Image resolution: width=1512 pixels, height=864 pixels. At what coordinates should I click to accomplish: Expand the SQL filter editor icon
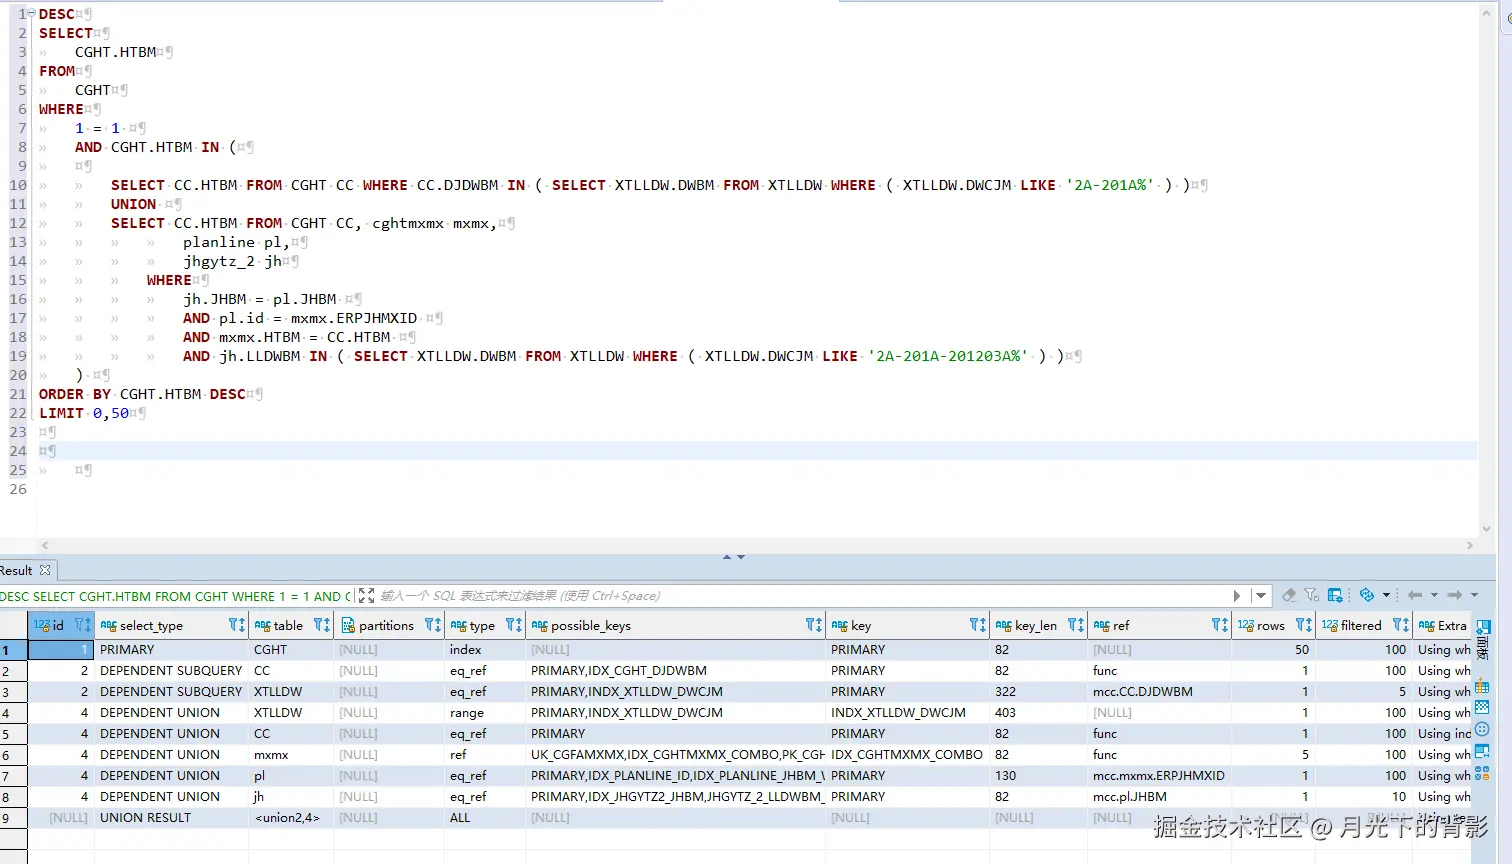(x=366, y=595)
